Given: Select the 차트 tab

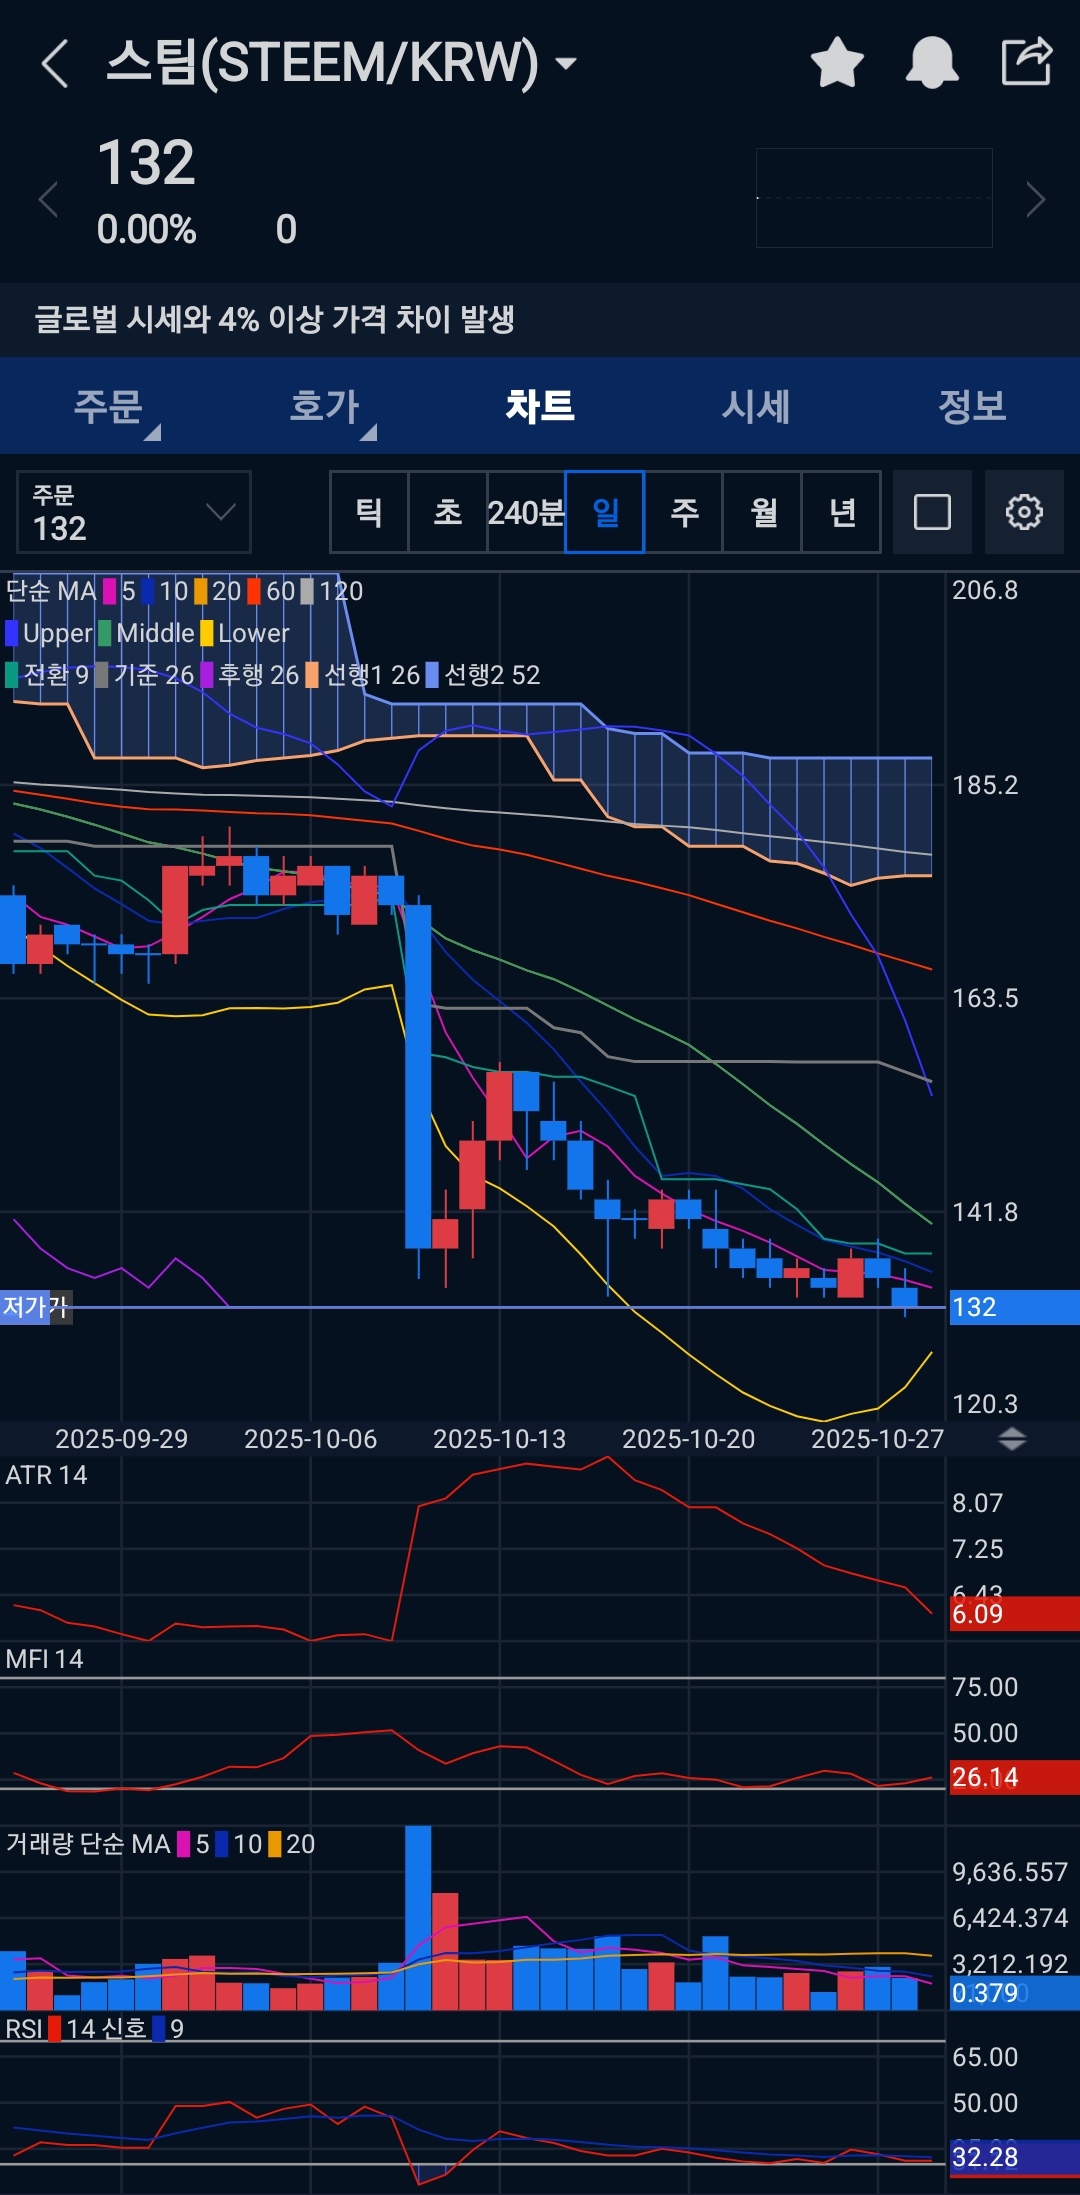Looking at the screenshot, I should click(x=540, y=406).
